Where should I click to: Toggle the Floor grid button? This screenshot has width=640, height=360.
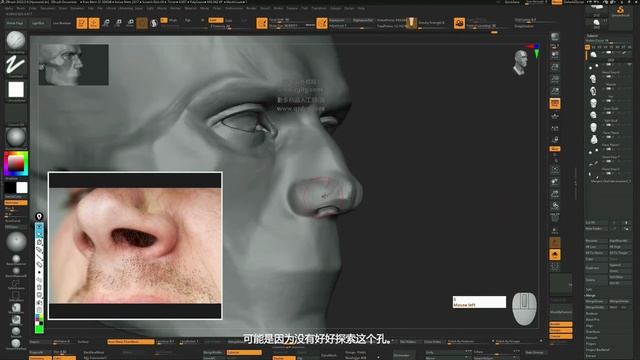555,117
